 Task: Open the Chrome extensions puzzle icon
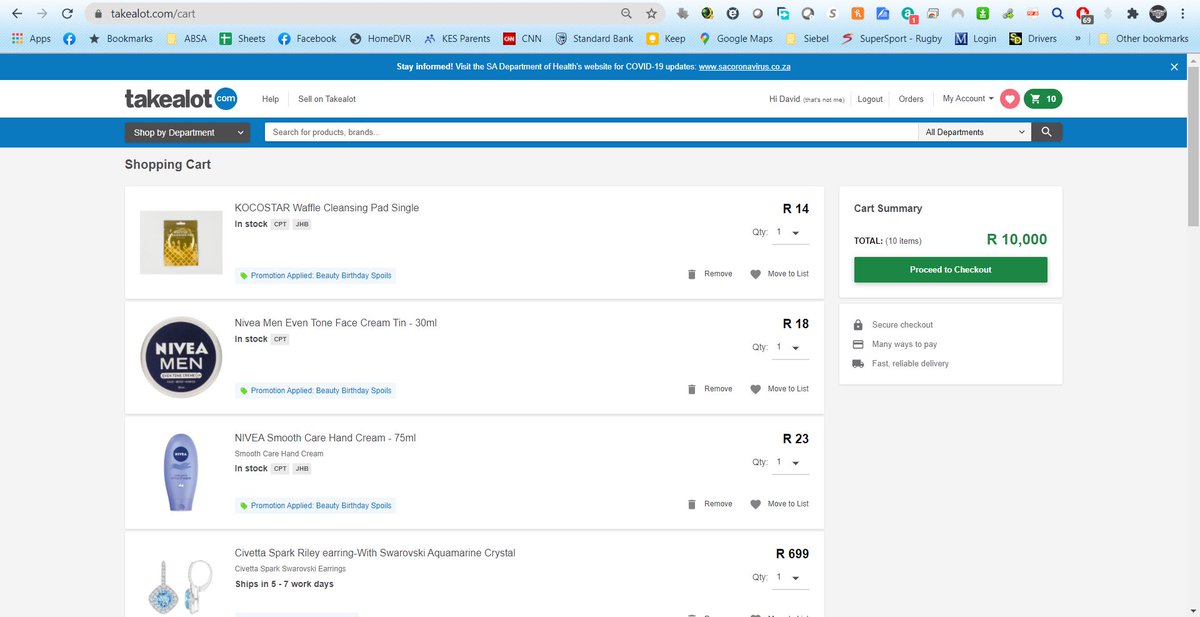click(1132, 14)
